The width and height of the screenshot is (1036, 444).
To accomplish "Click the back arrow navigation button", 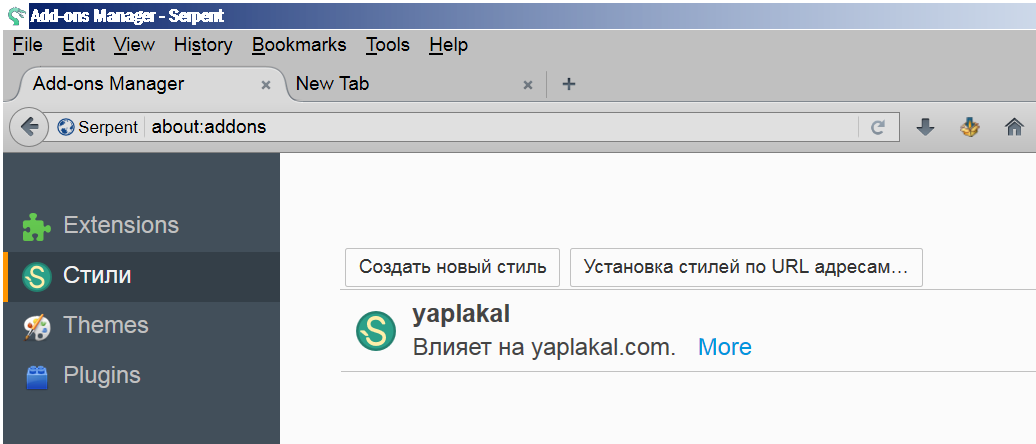I will click(28, 127).
